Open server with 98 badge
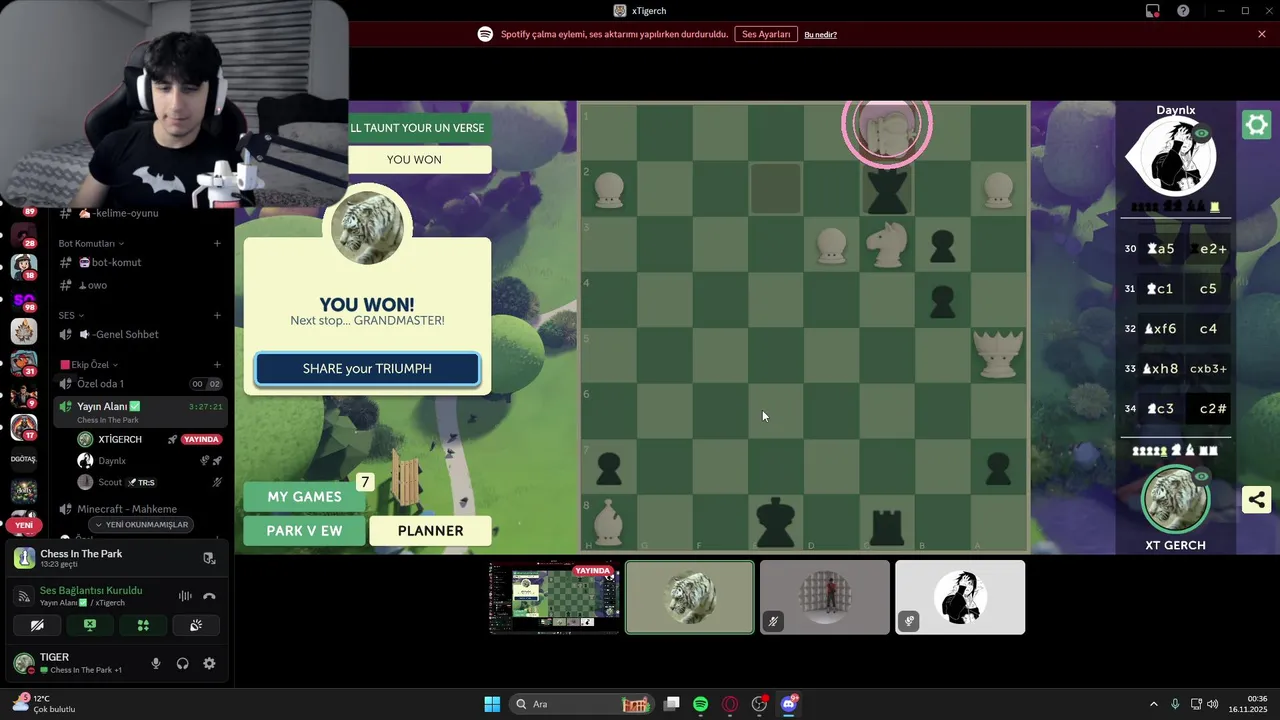 (x=24, y=299)
